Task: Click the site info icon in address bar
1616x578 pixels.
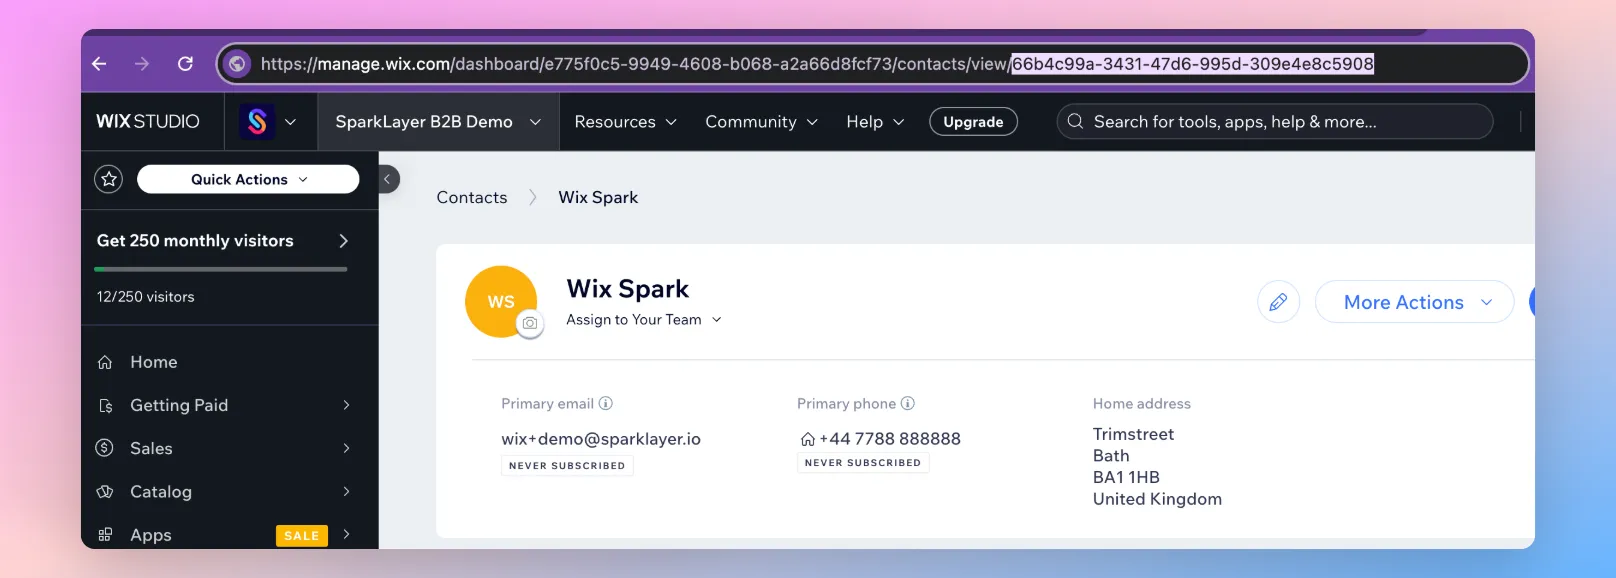Action: 237,64
